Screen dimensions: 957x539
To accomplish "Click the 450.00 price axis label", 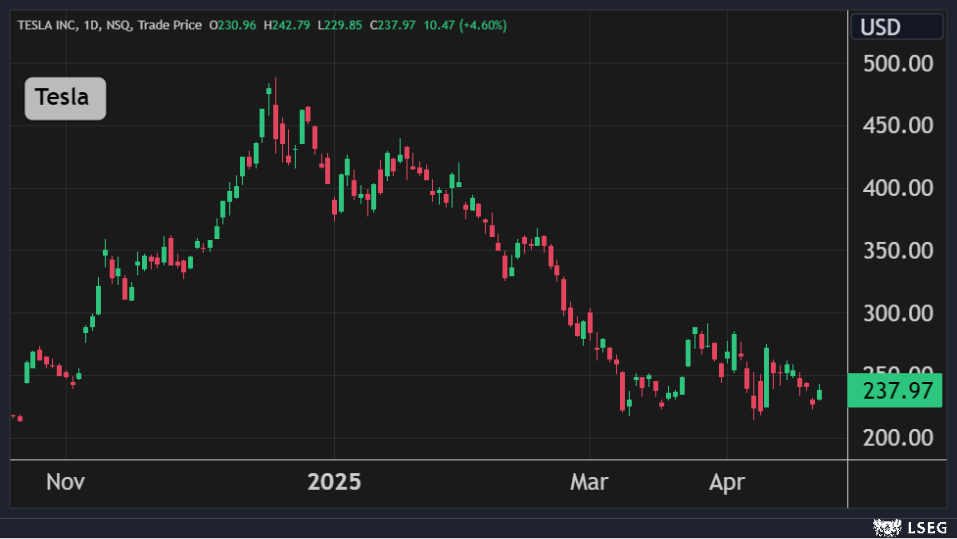I will click(x=897, y=126).
